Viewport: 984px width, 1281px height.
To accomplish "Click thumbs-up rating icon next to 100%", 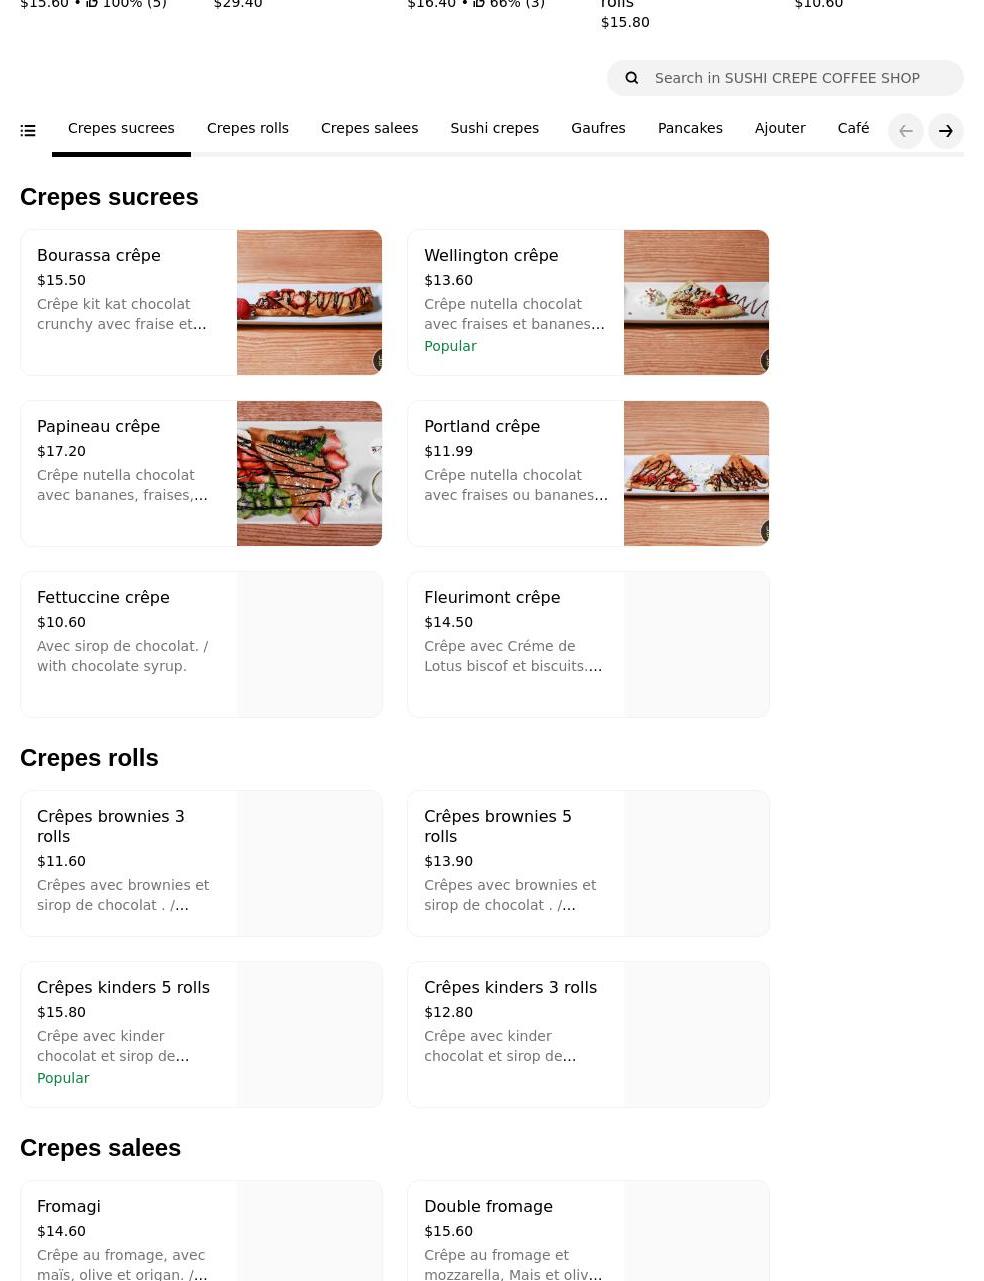I will pos(92,4).
